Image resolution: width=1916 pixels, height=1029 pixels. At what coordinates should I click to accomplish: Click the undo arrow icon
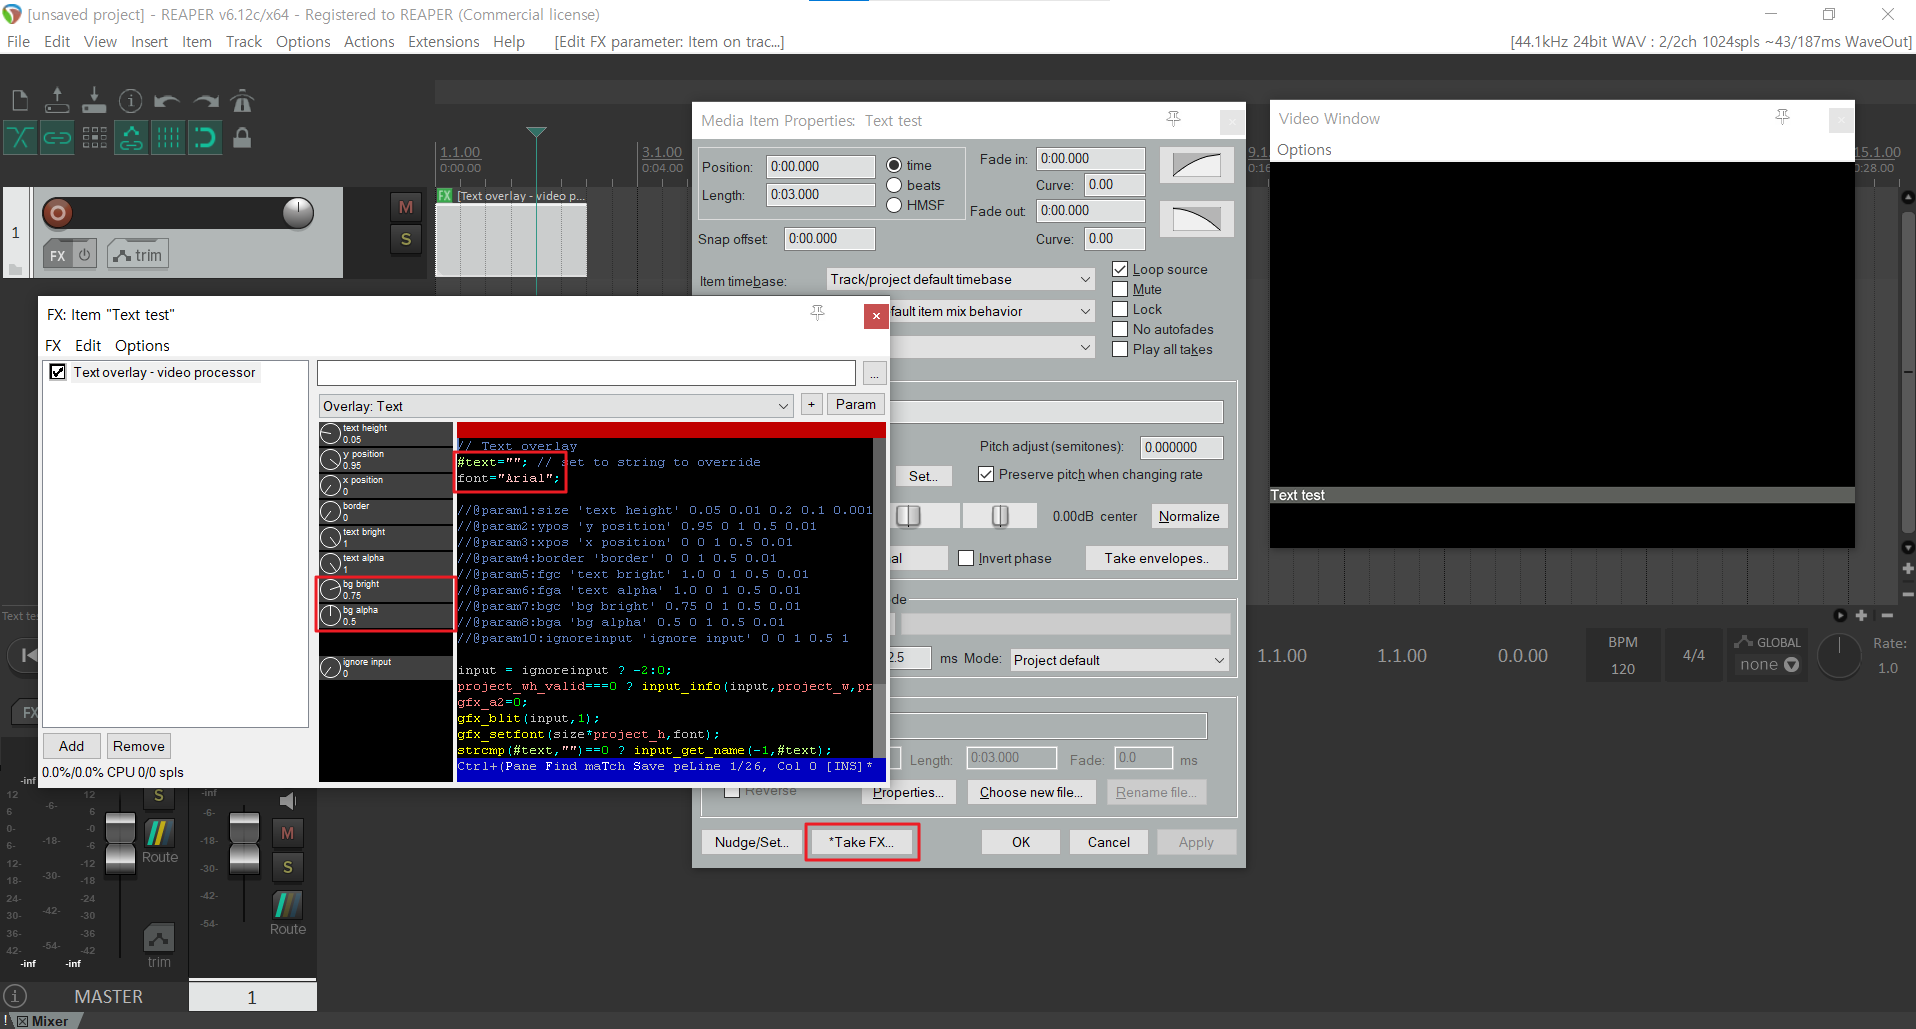coord(167,101)
